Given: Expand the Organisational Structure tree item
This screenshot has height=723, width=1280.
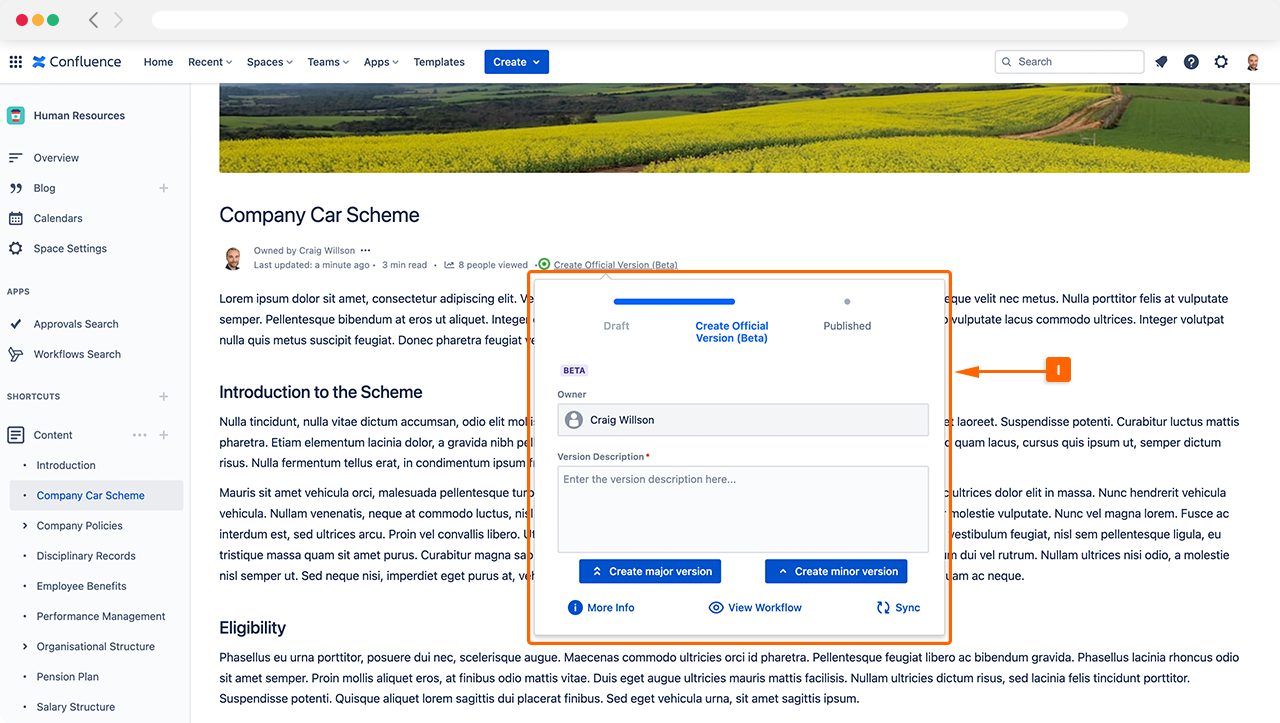Looking at the screenshot, I should (25, 647).
